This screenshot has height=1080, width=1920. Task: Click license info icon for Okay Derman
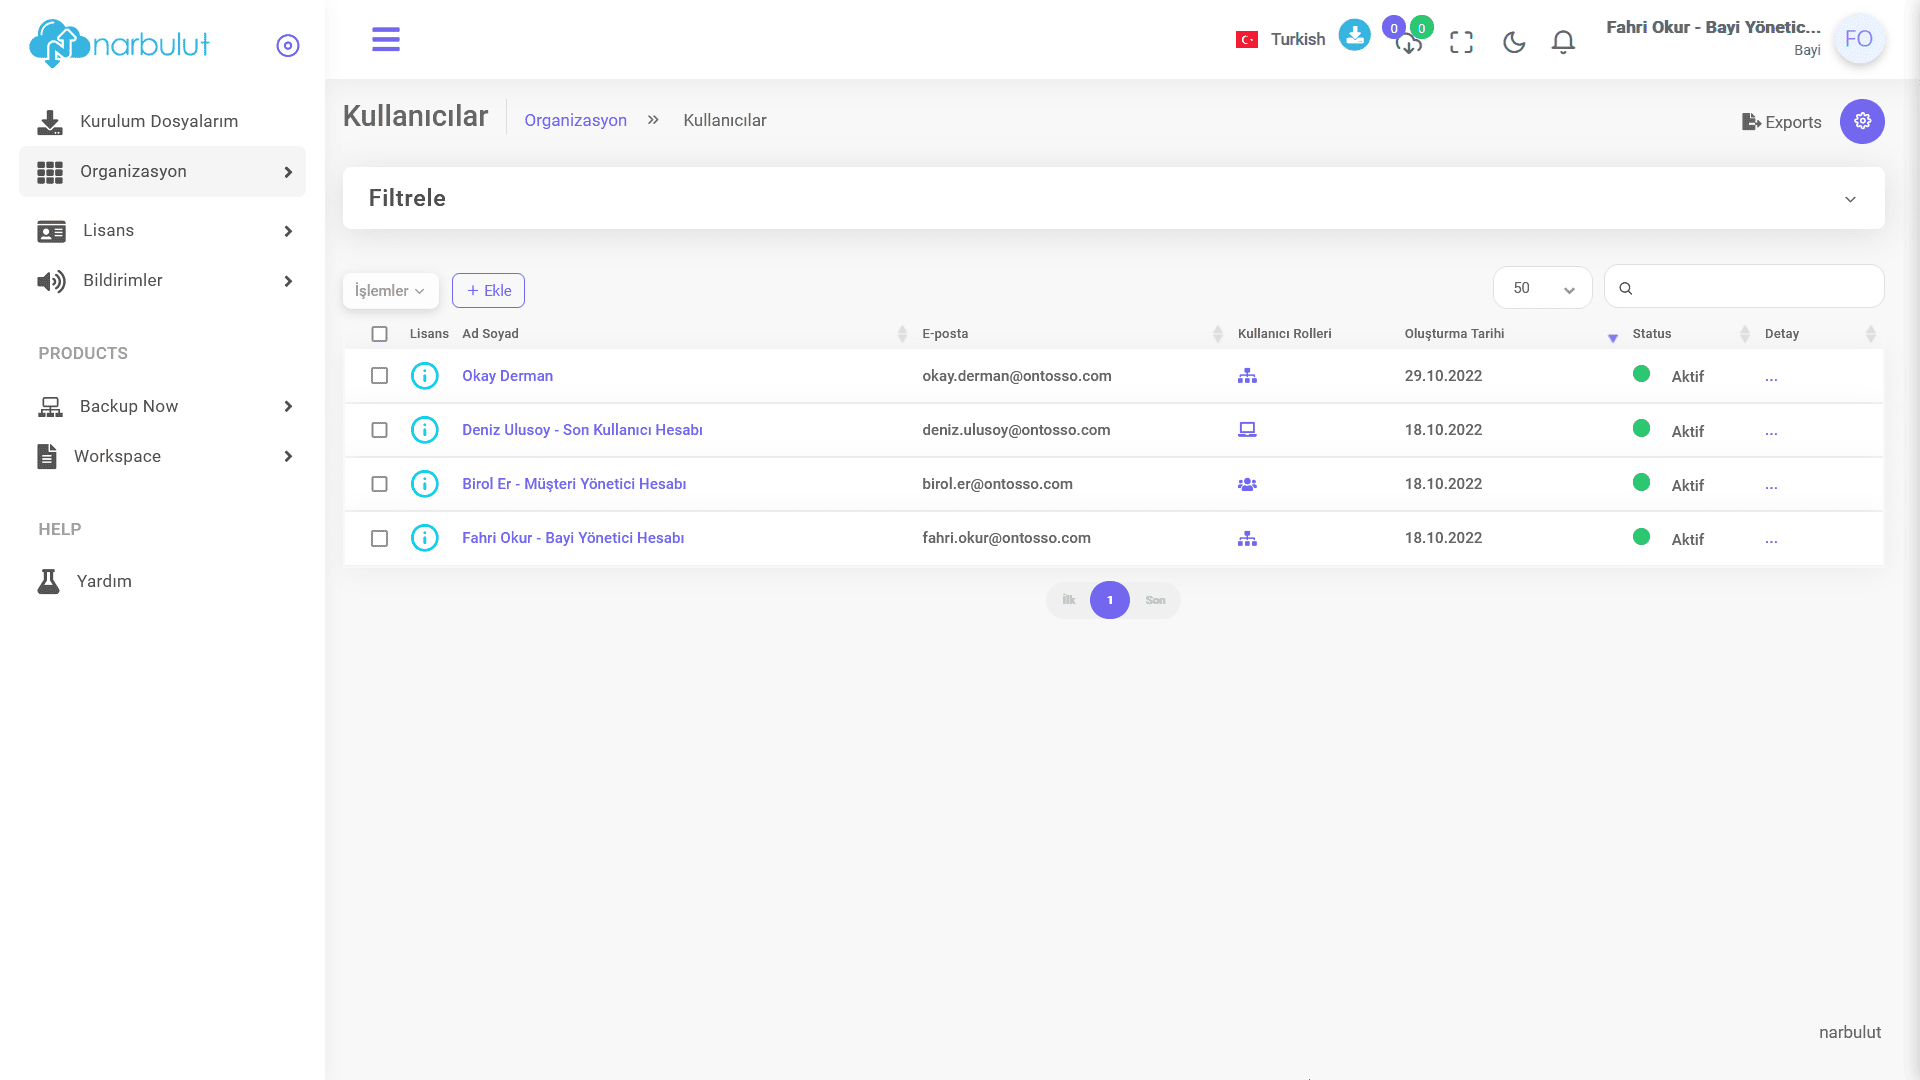[x=425, y=376]
